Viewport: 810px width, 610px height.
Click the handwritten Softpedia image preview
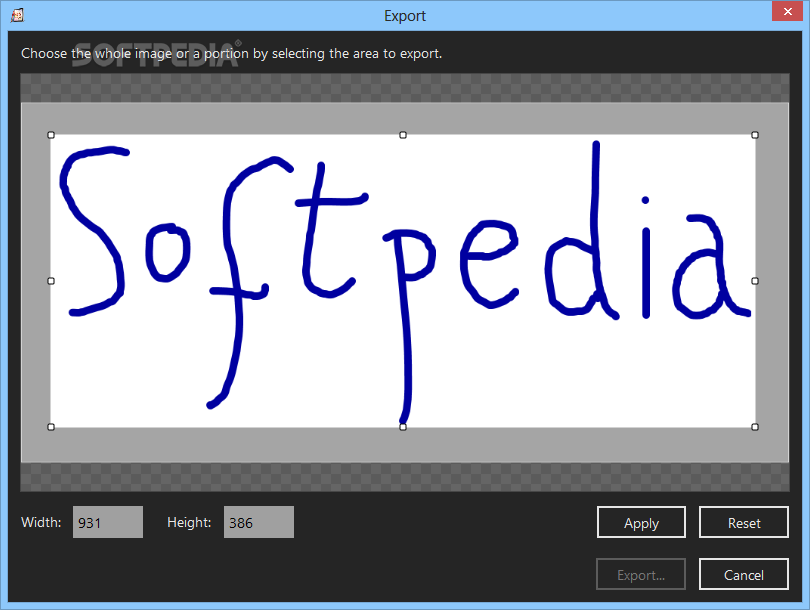[x=403, y=281]
